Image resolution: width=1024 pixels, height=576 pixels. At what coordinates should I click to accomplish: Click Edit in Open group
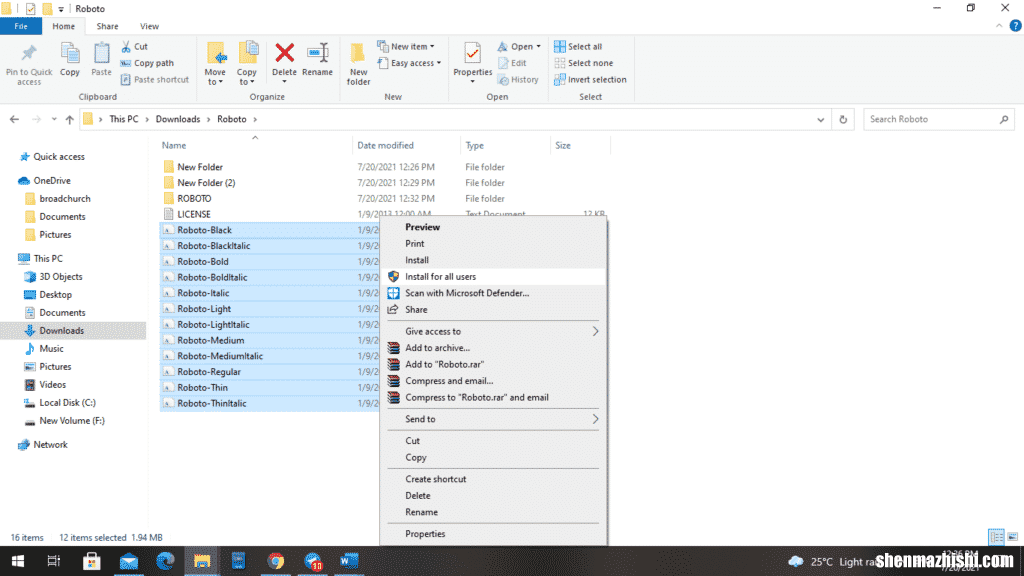coord(512,63)
